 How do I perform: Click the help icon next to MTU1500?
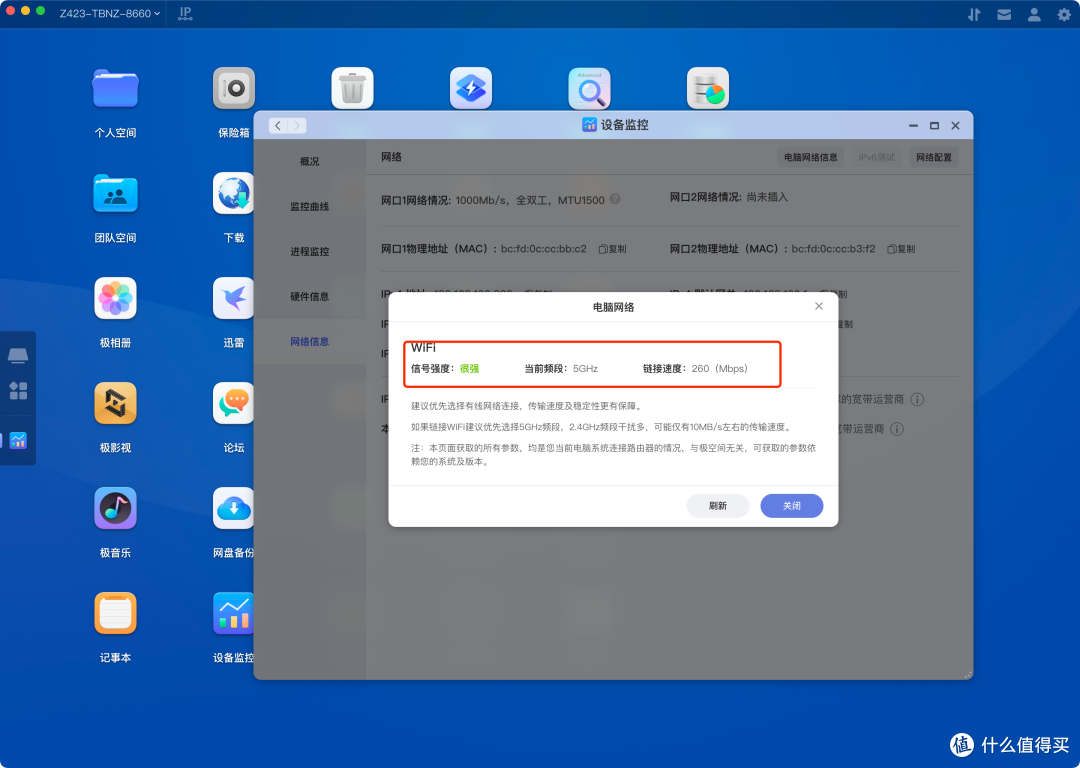[615, 199]
